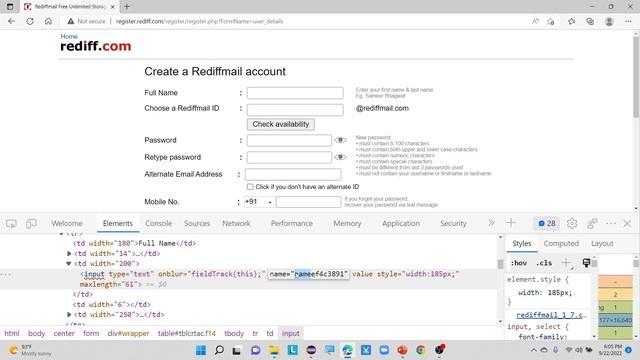This screenshot has height=360, width=640.
Task: Activate the DevTools inspect element picker
Action: point(11,223)
